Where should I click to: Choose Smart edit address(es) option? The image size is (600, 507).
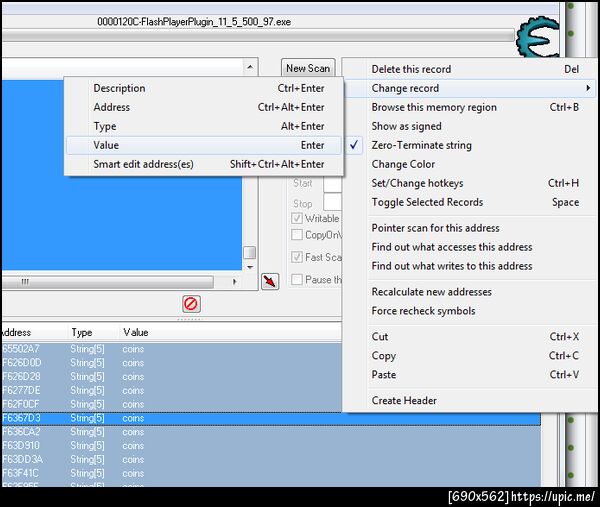(204, 164)
